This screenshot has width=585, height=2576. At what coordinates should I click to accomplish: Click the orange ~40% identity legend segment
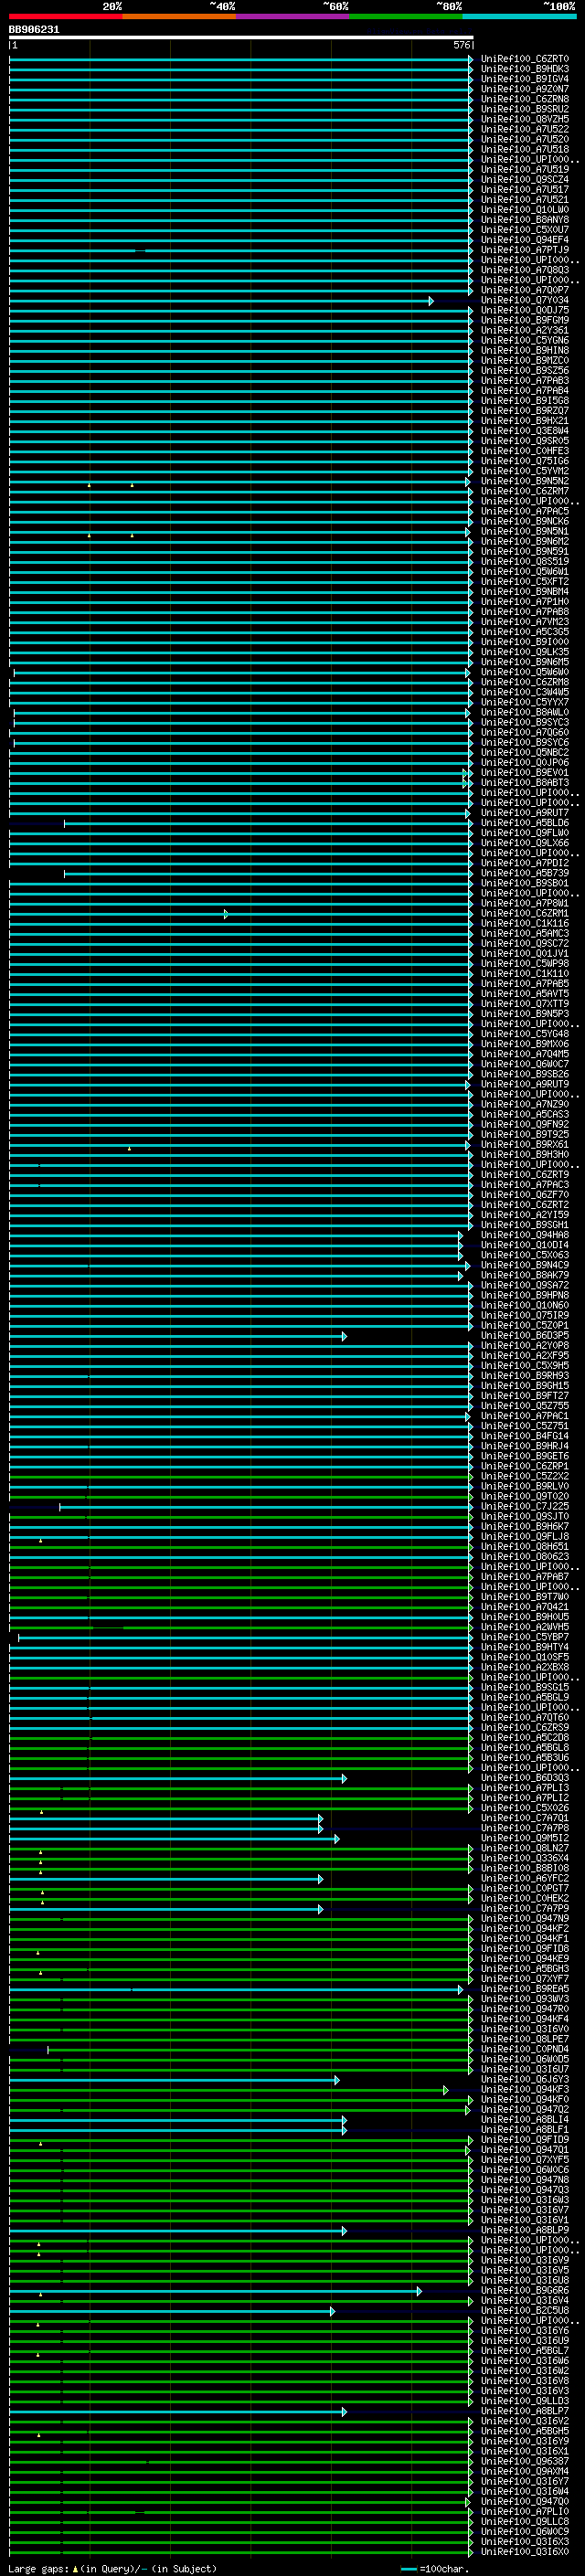179,16
